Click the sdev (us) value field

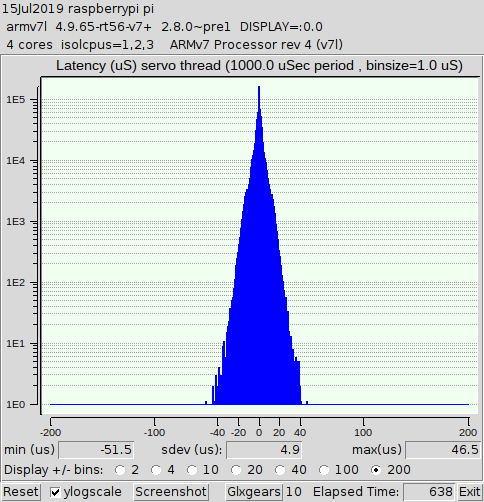pyautogui.click(x=264, y=450)
